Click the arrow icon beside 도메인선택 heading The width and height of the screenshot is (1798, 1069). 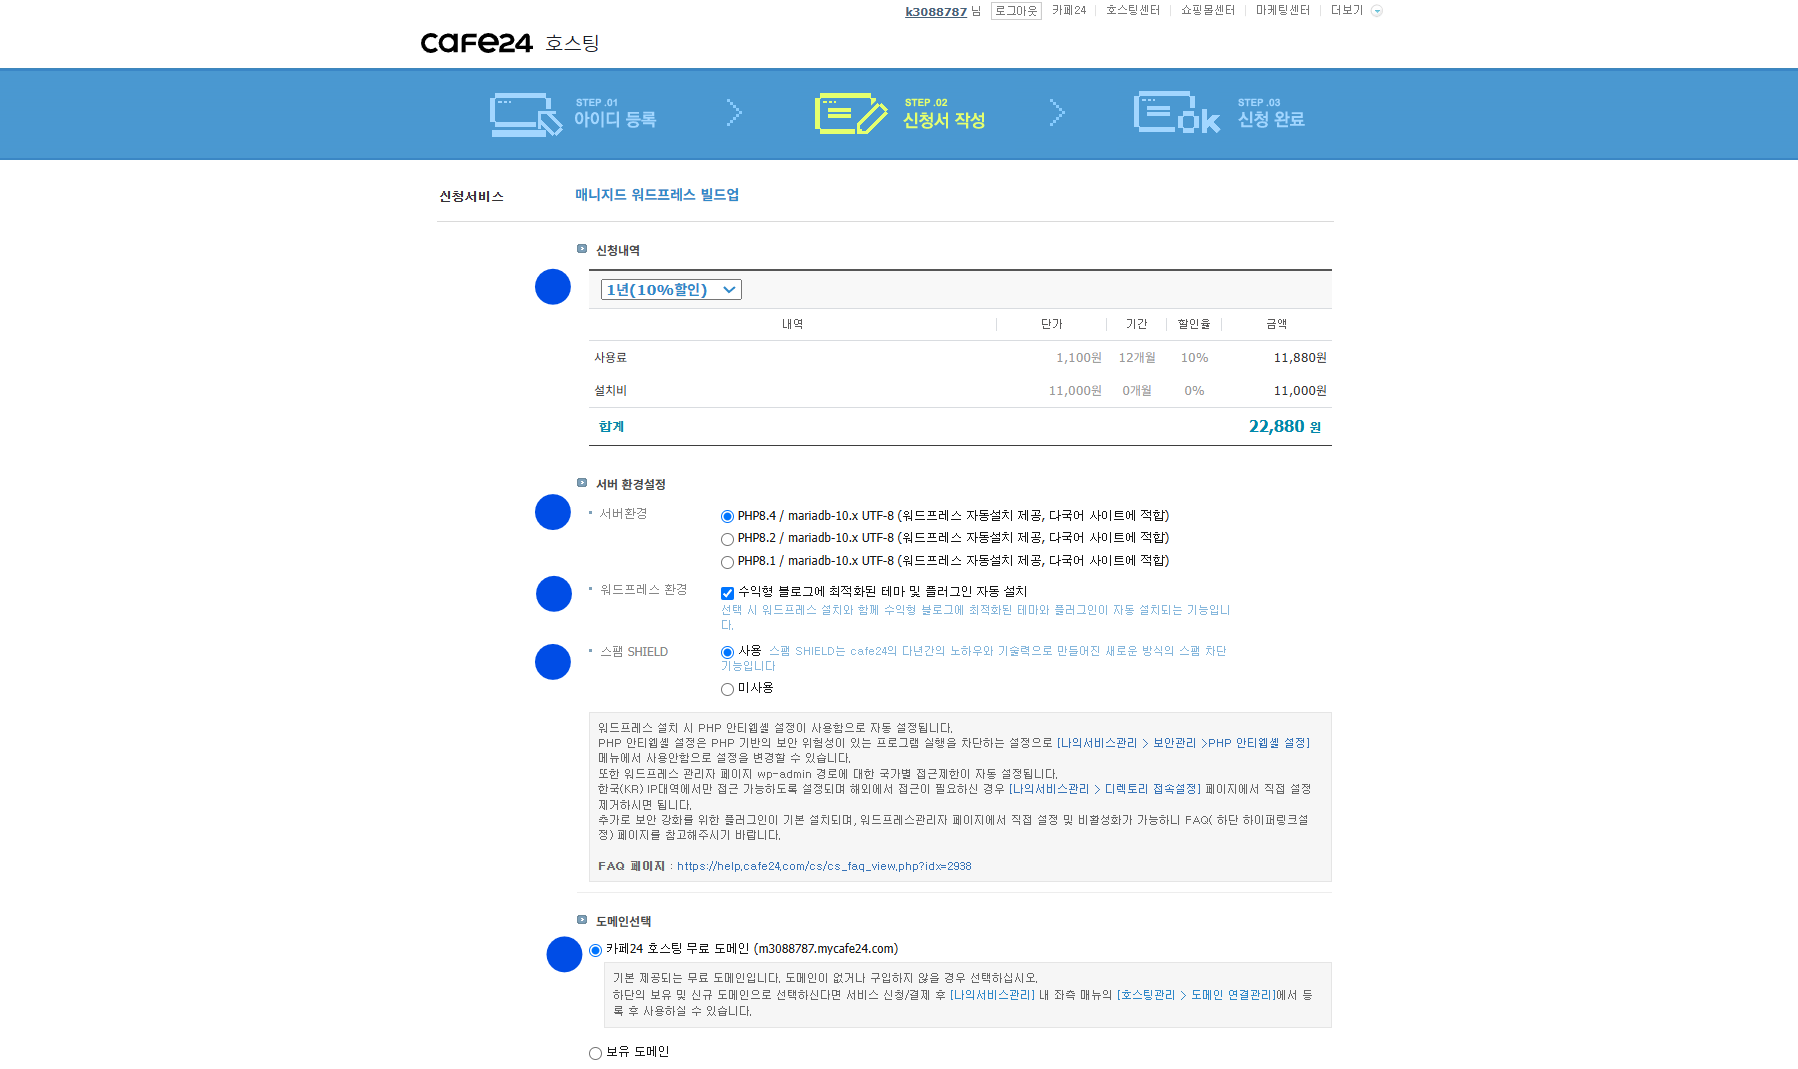coord(582,920)
